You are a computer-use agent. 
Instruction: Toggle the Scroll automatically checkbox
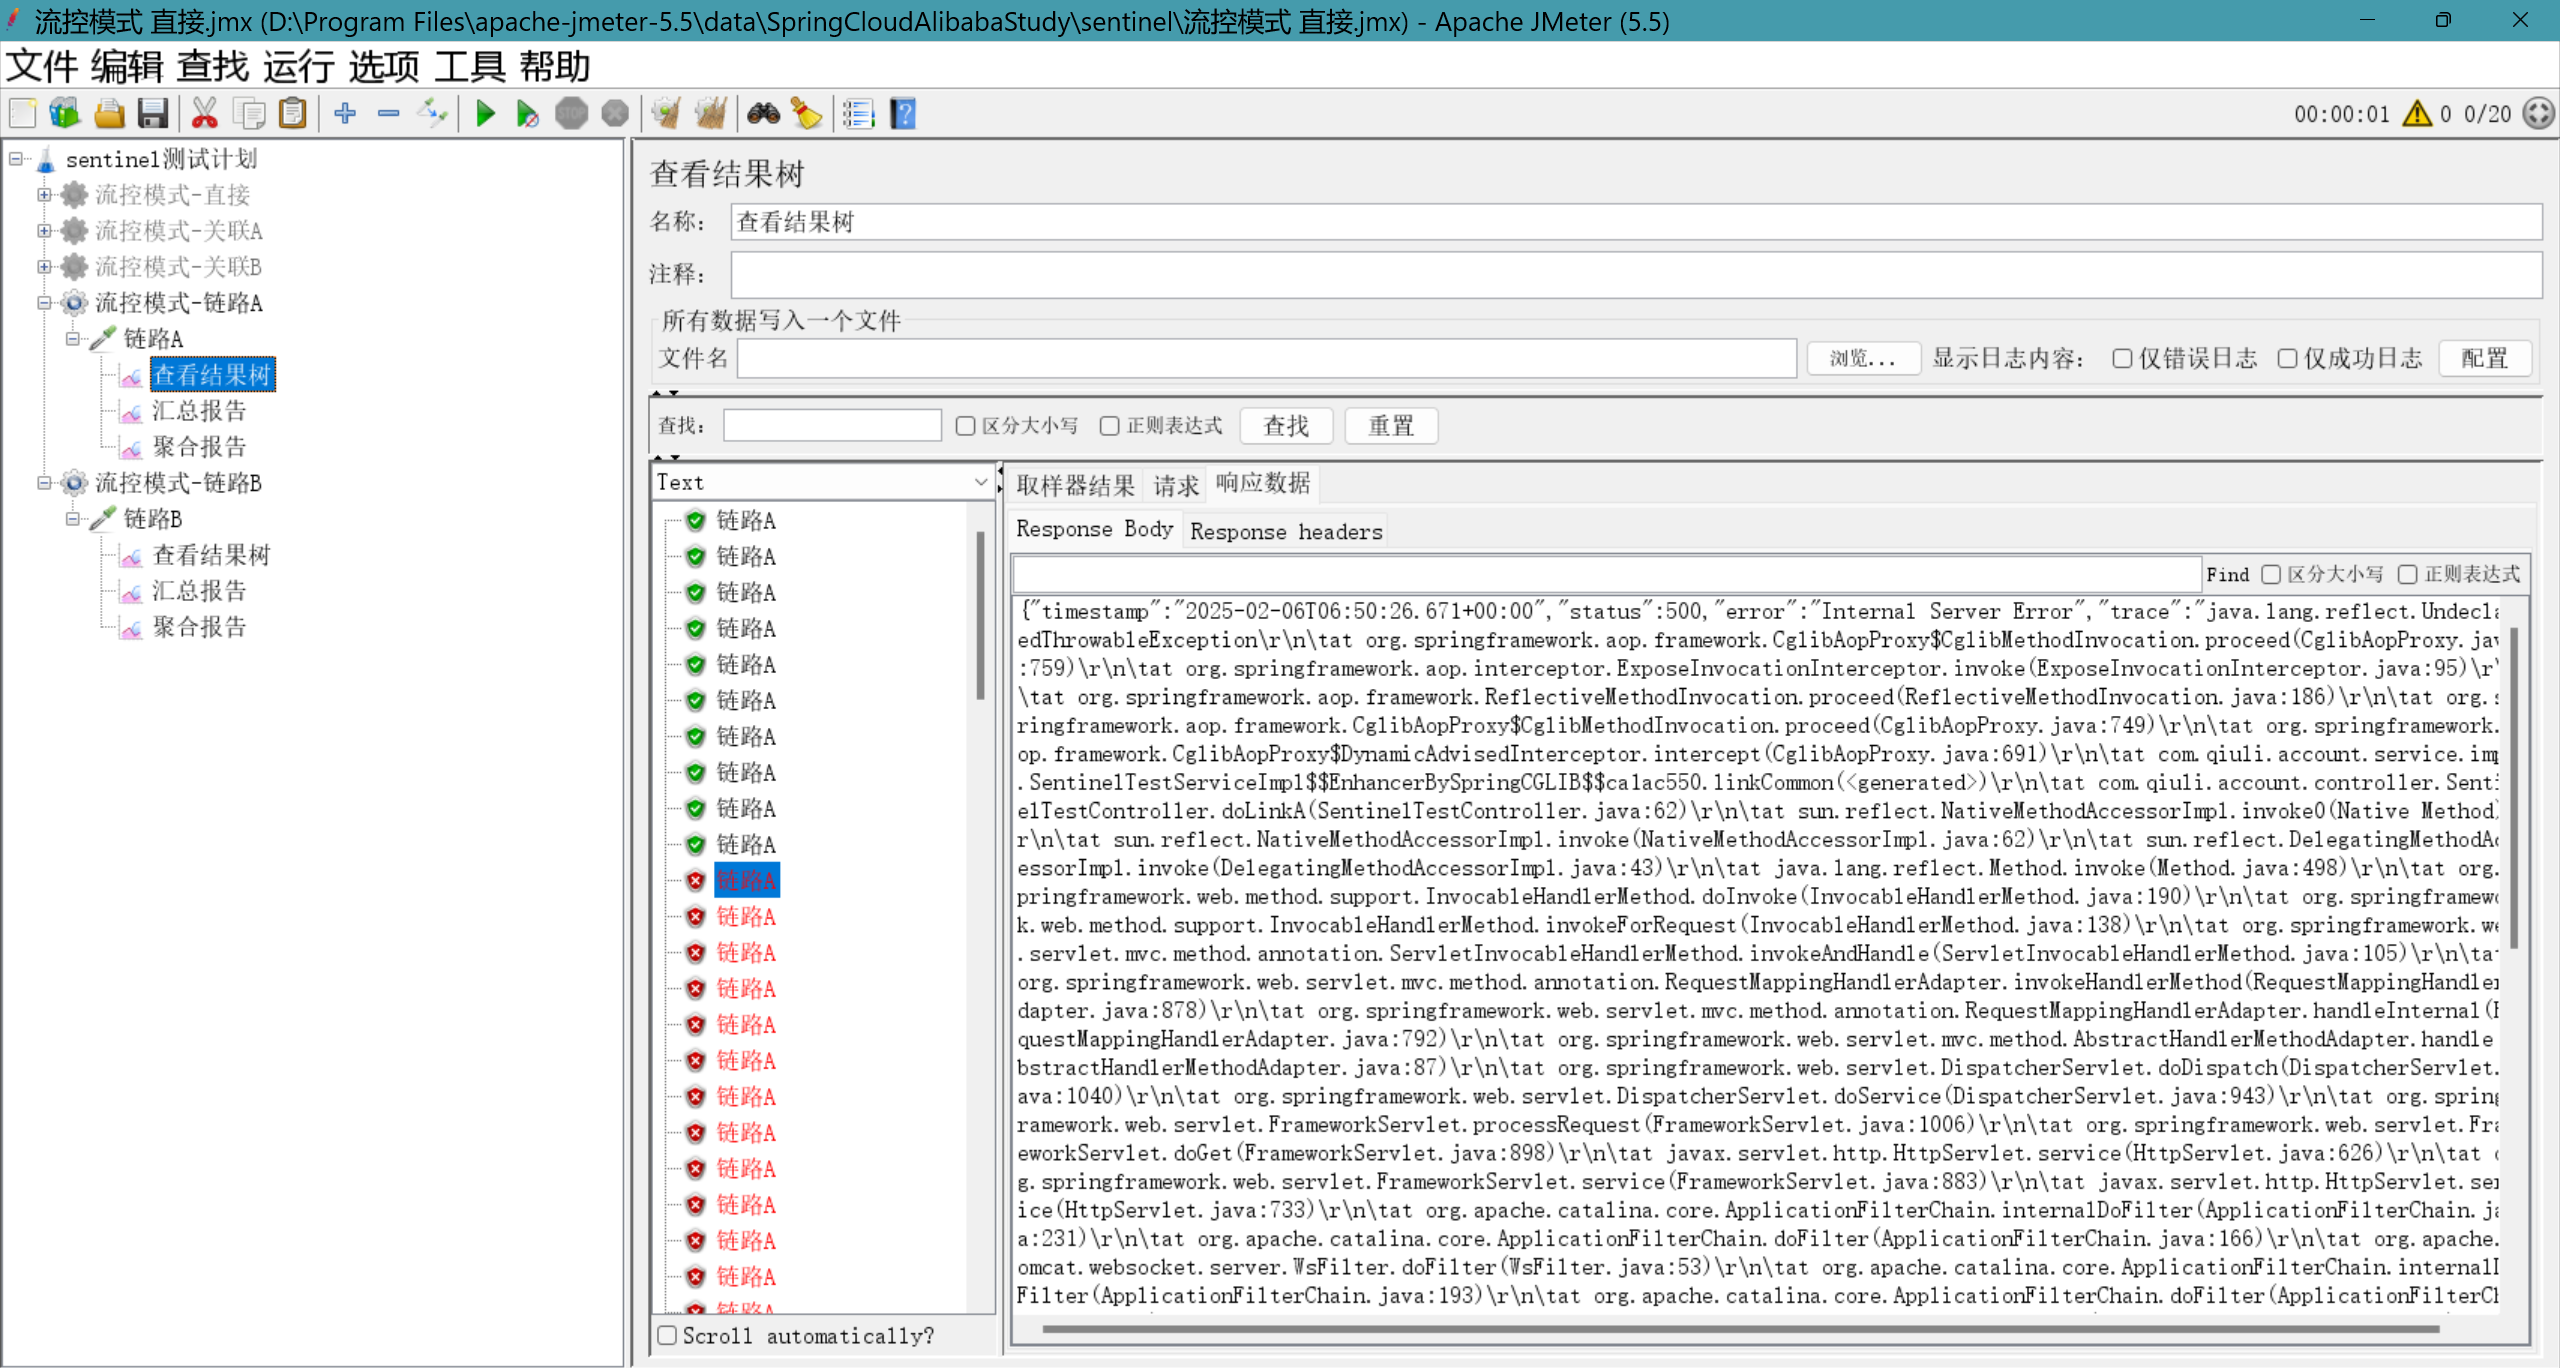(668, 1335)
